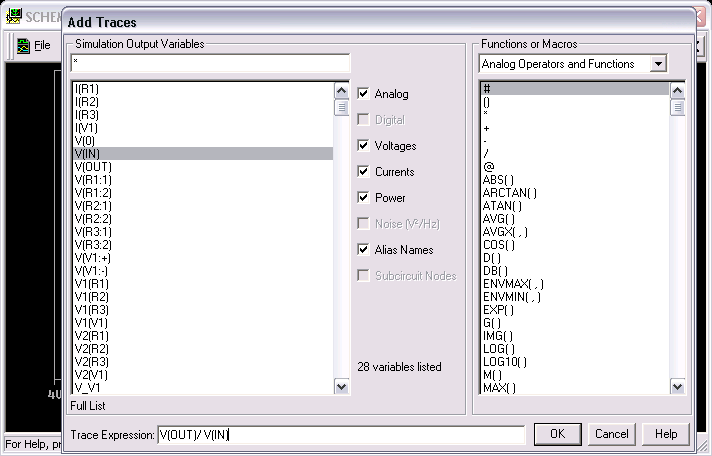Click the document icon beside the File menu
This screenshot has width=712, height=456.
[23, 45]
